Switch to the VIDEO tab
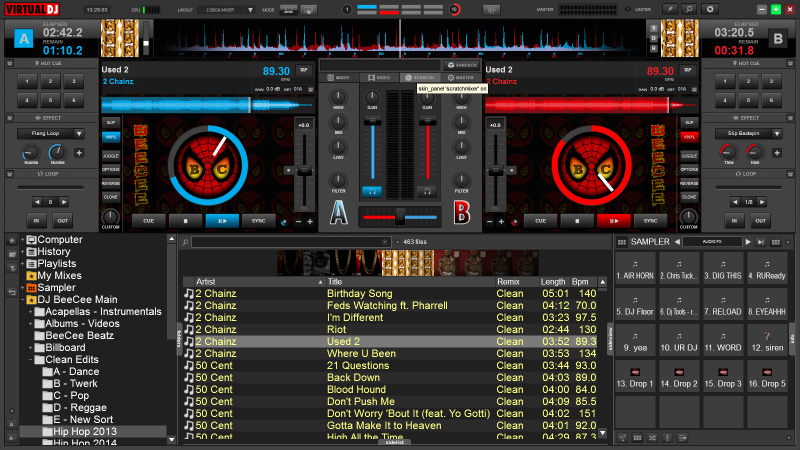Image resolution: width=800 pixels, height=450 pixels. pyautogui.click(x=379, y=78)
